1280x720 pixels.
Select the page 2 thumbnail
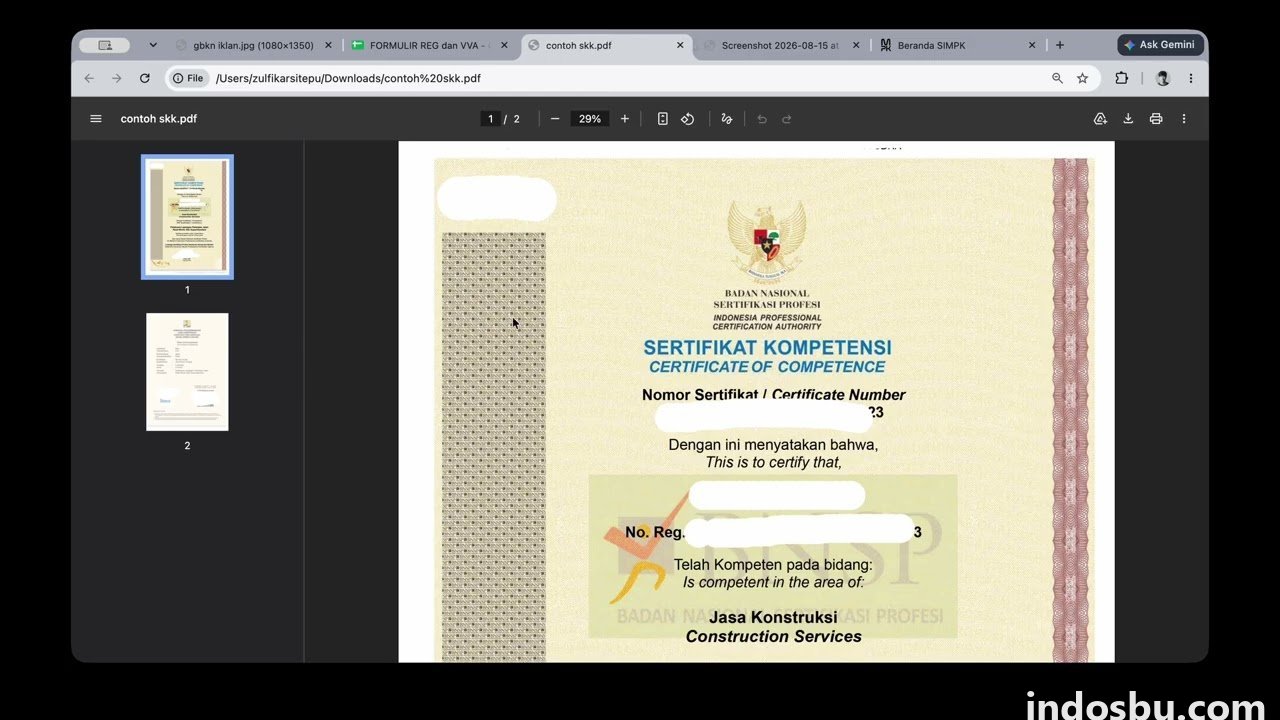[x=187, y=372]
